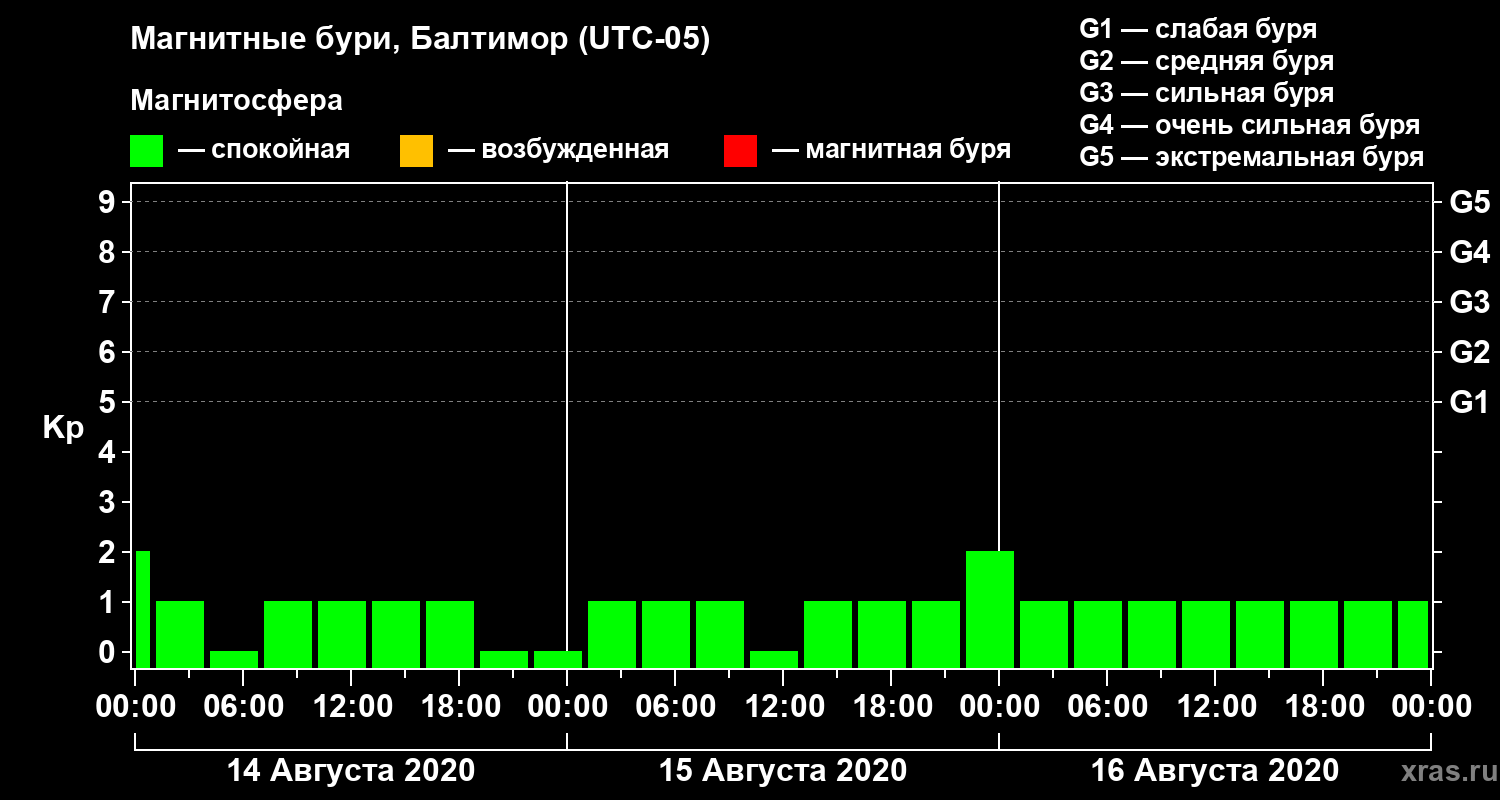The height and width of the screenshot is (800, 1500).
Task: Select 'G4 — очень сильная буря' line
Action: coord(1250,125)
